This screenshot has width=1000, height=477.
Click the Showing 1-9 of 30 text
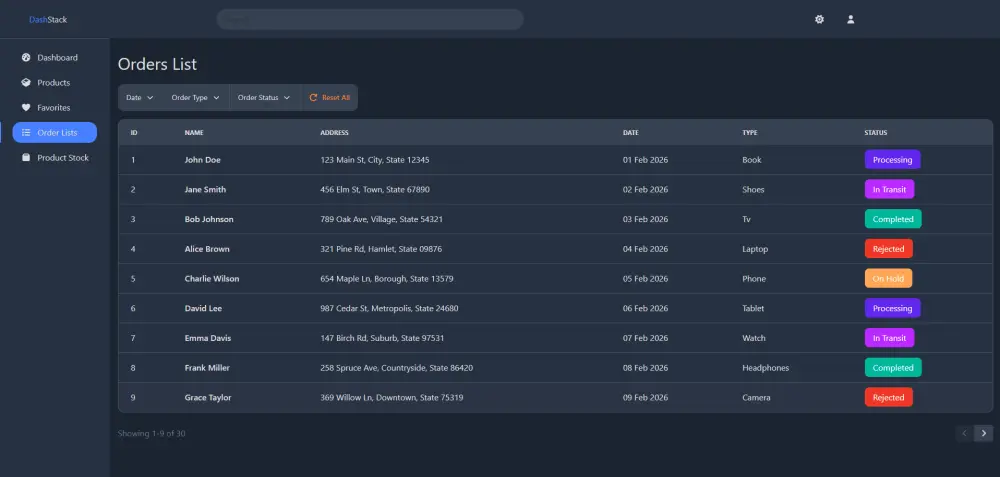coord(152,434)
